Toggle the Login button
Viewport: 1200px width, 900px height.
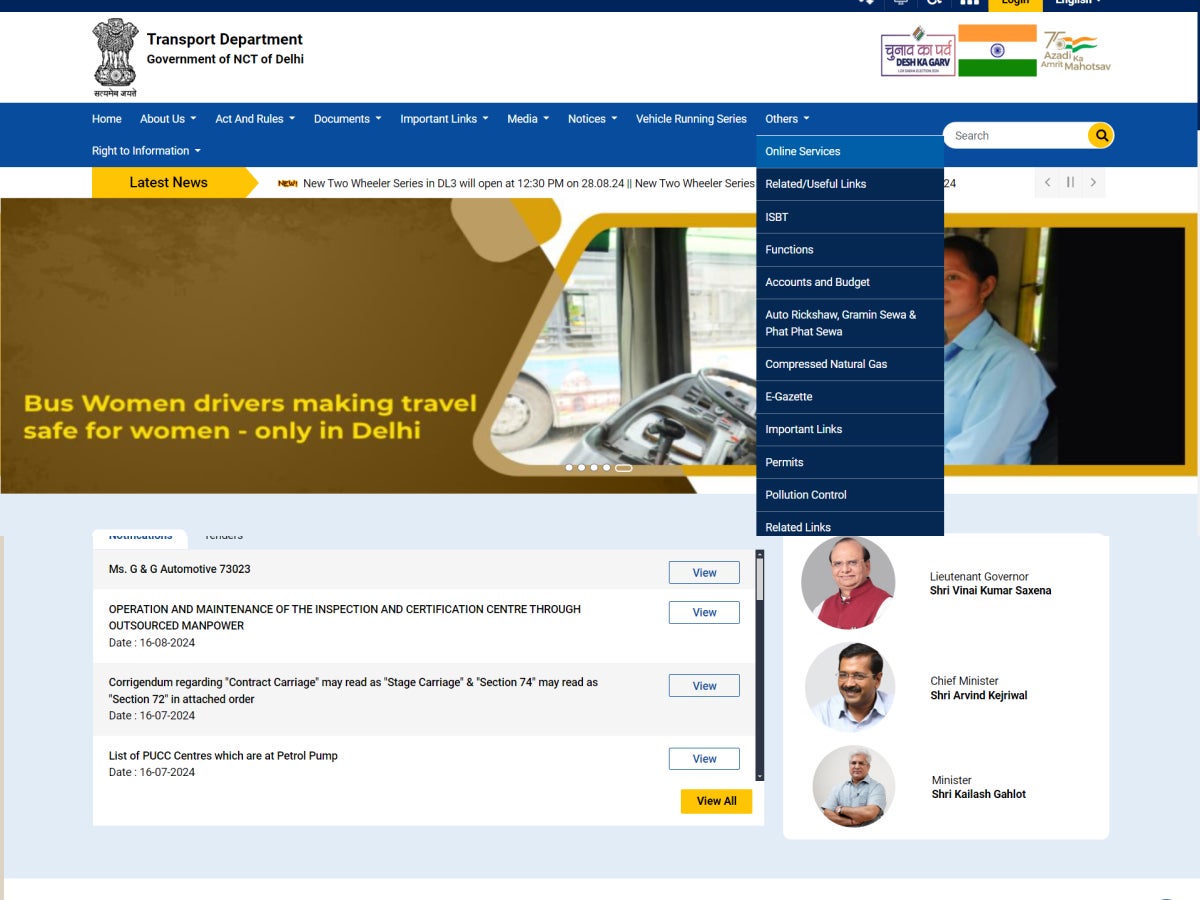click(1015, 3)
